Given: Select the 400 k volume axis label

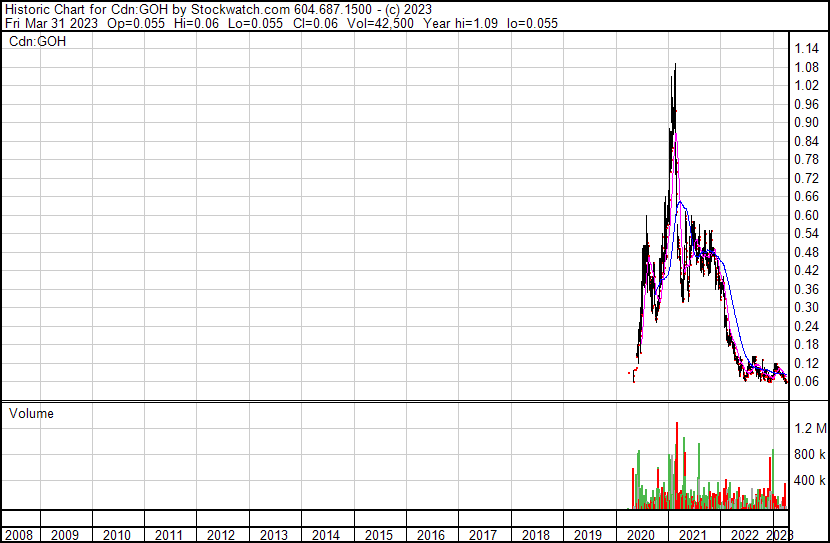Looking at the screenshot, I should click(x=810, y=481).
